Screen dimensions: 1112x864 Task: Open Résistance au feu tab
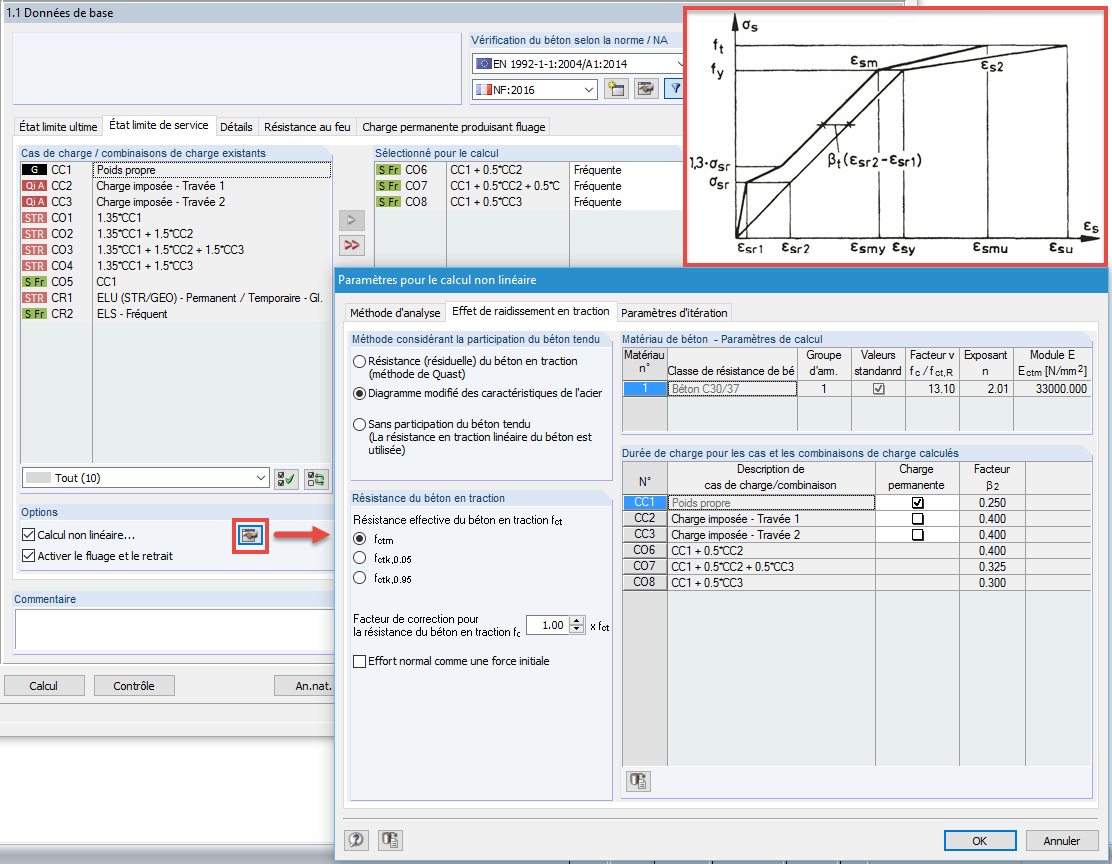point(307,127)
